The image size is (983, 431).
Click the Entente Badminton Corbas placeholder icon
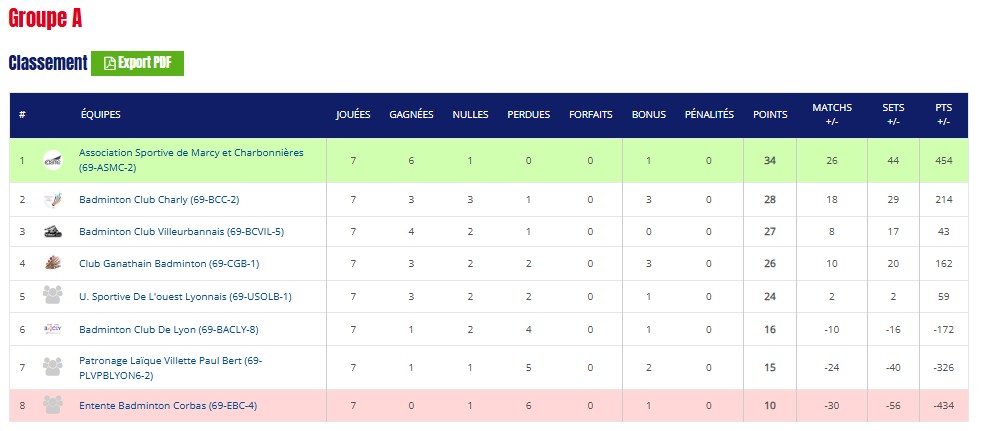53,405
